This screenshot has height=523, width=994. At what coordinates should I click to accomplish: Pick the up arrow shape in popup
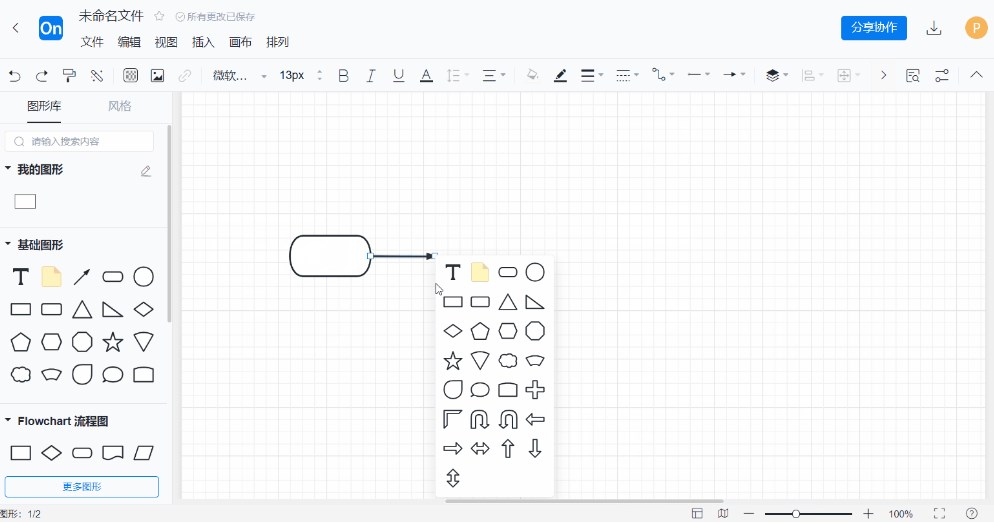pos(508,449)
